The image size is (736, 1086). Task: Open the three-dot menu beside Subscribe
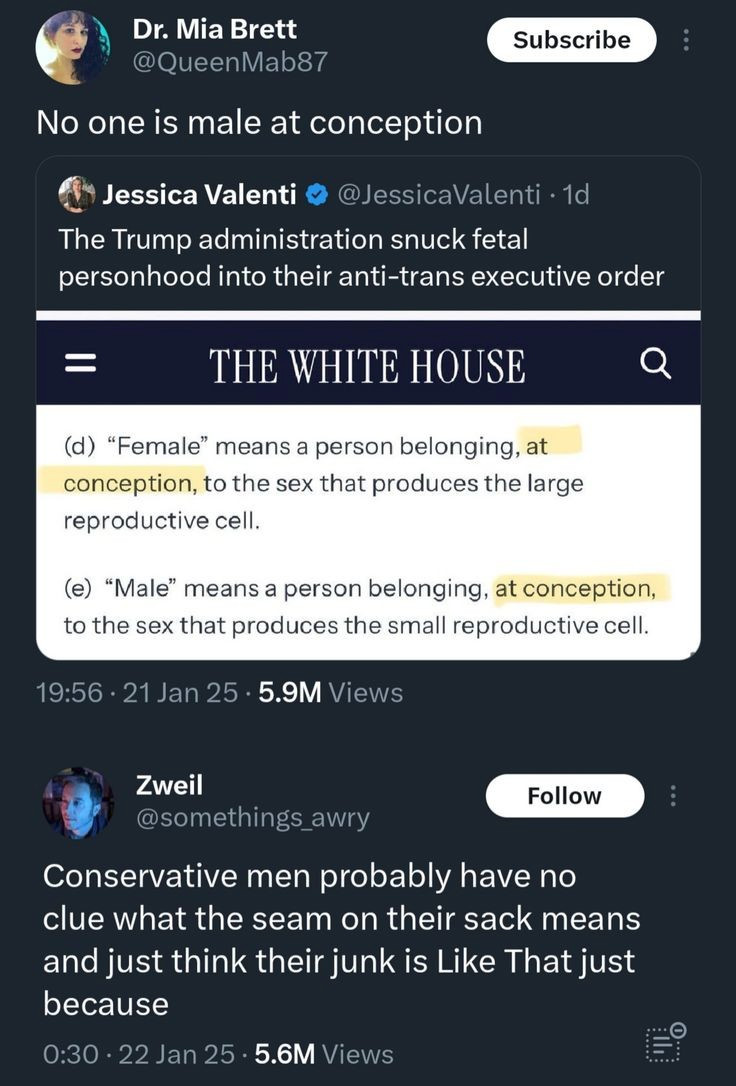pyautogui.click(x=685, y=40)
